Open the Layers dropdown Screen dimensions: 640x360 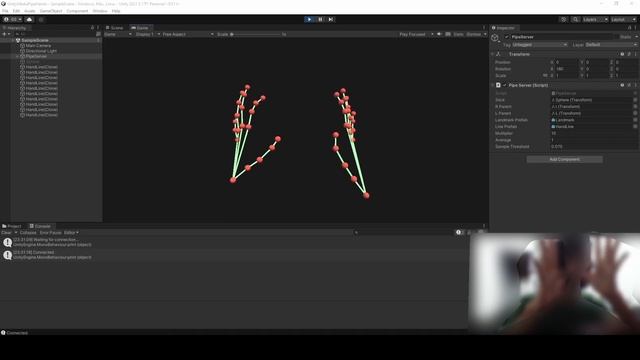(x=595, y=19)
